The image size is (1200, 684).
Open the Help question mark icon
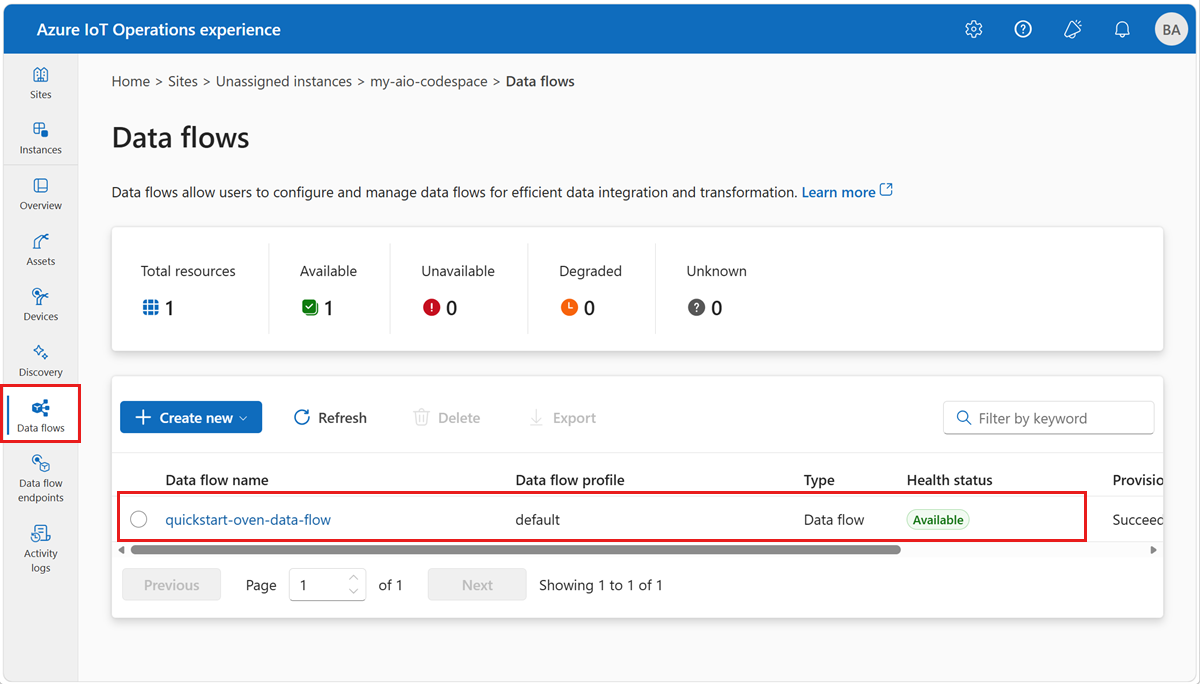[1023, 29]
